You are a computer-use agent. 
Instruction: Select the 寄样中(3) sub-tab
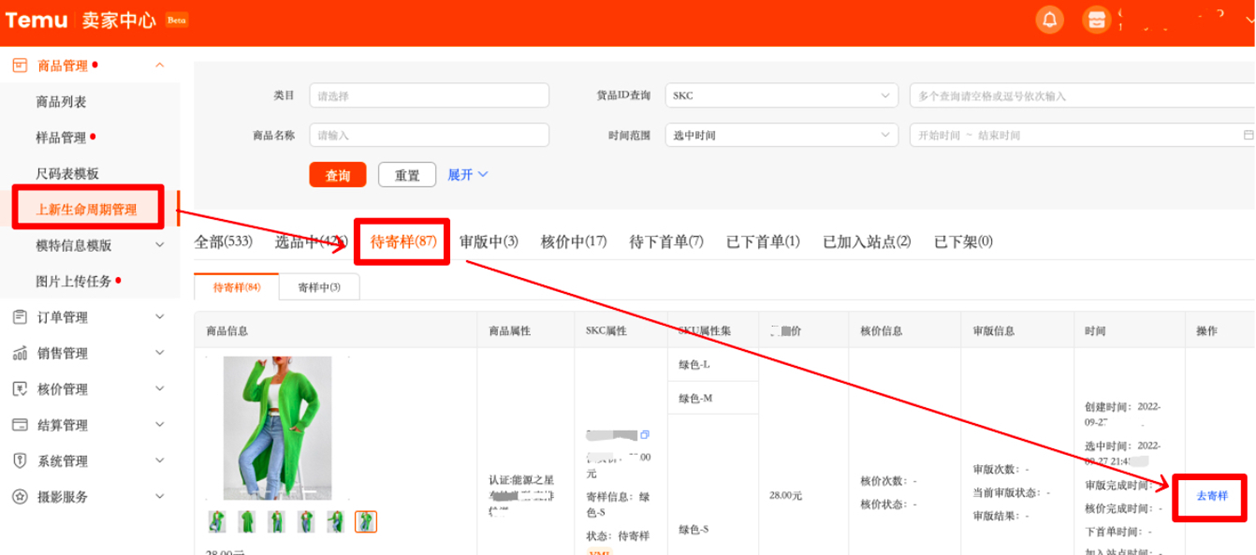[x=319, y=288]
